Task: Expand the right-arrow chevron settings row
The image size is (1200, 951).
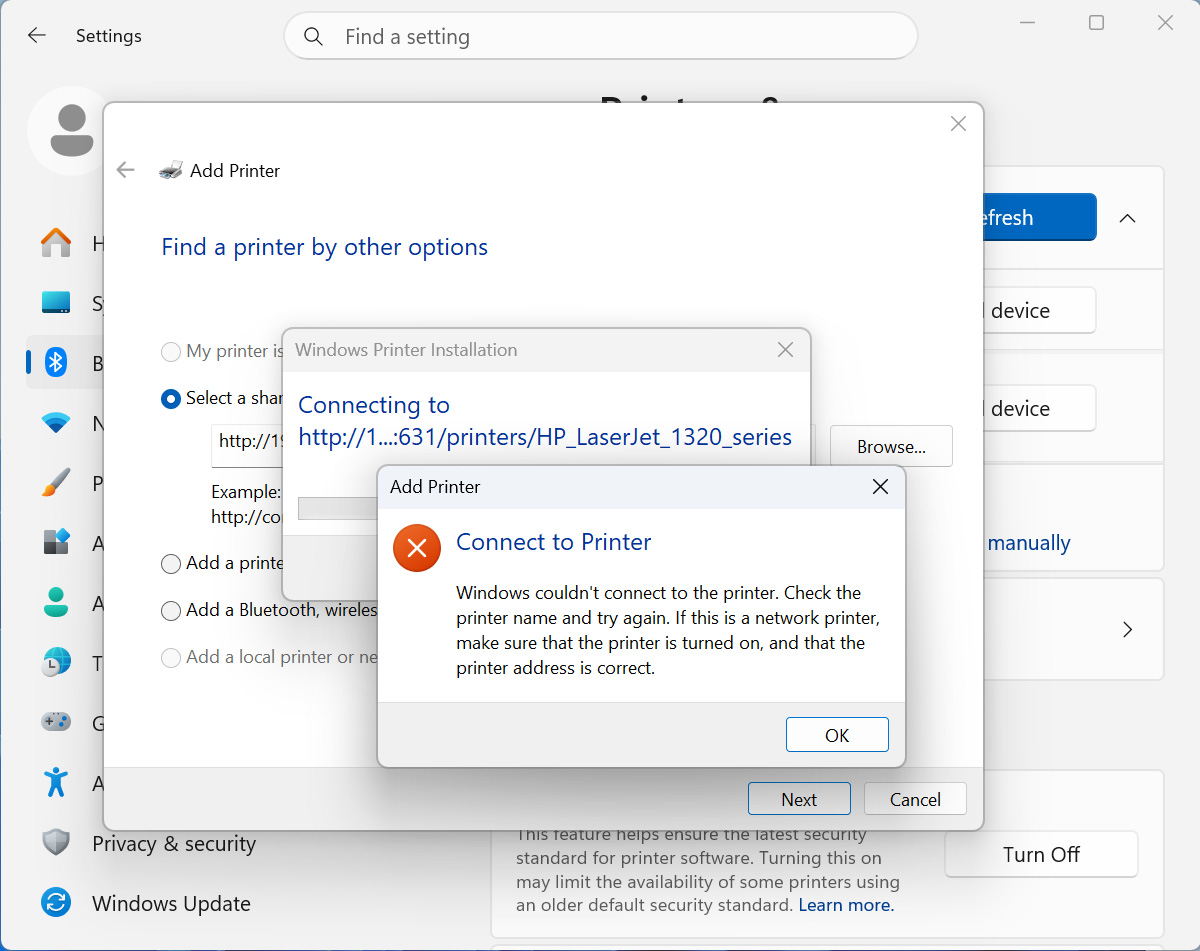Action: point(1127,630)
